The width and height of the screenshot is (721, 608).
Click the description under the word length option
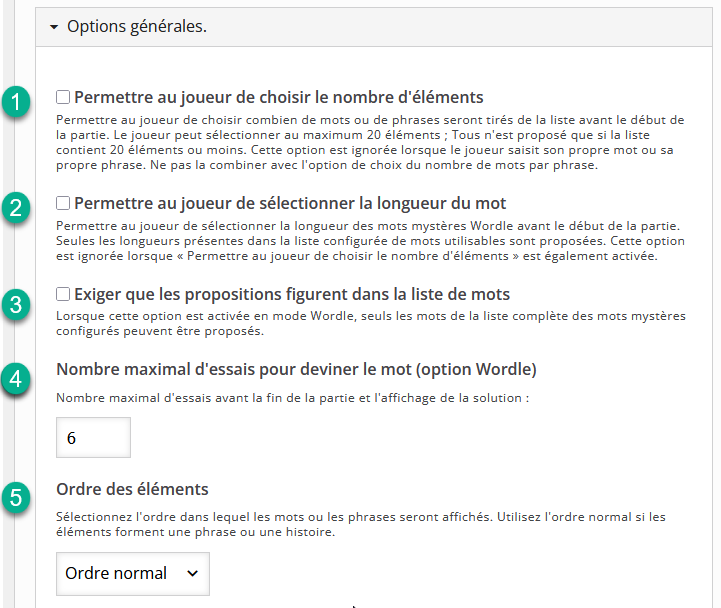coord(371,241)
